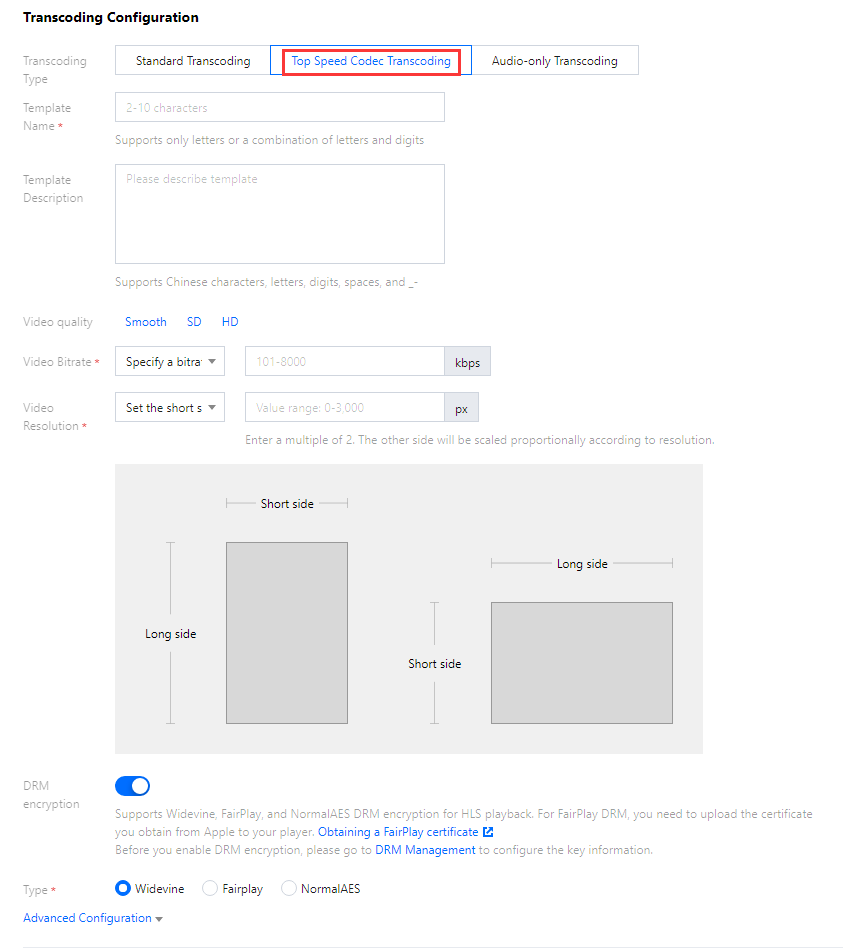Image resolution: width=866 pixels, height=951 pixels.
Task: Choose the SD video quality preset
Action: (194, 322)
